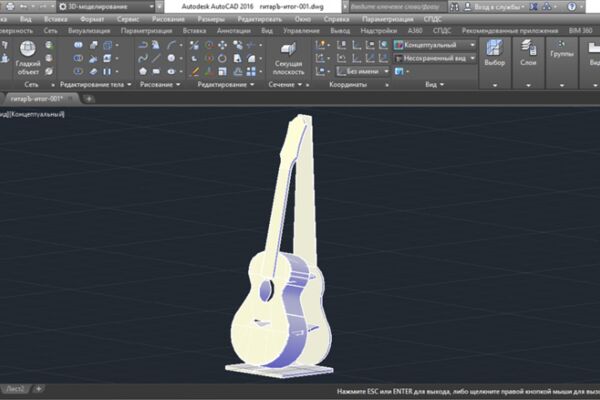Viewport: 600px width, 400px height.
Task: Select the Array tool with blue squares
Action: (251, 71)
